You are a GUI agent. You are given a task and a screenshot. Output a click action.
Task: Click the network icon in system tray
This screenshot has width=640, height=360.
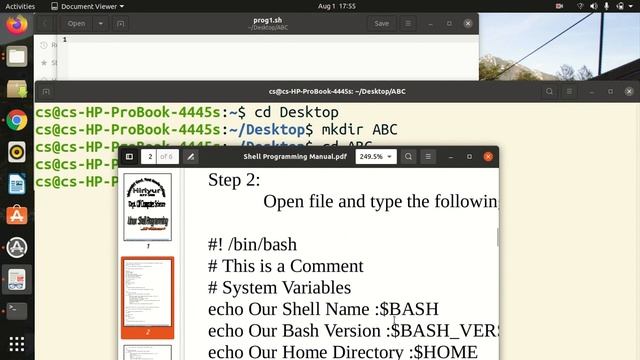[580, 6]
